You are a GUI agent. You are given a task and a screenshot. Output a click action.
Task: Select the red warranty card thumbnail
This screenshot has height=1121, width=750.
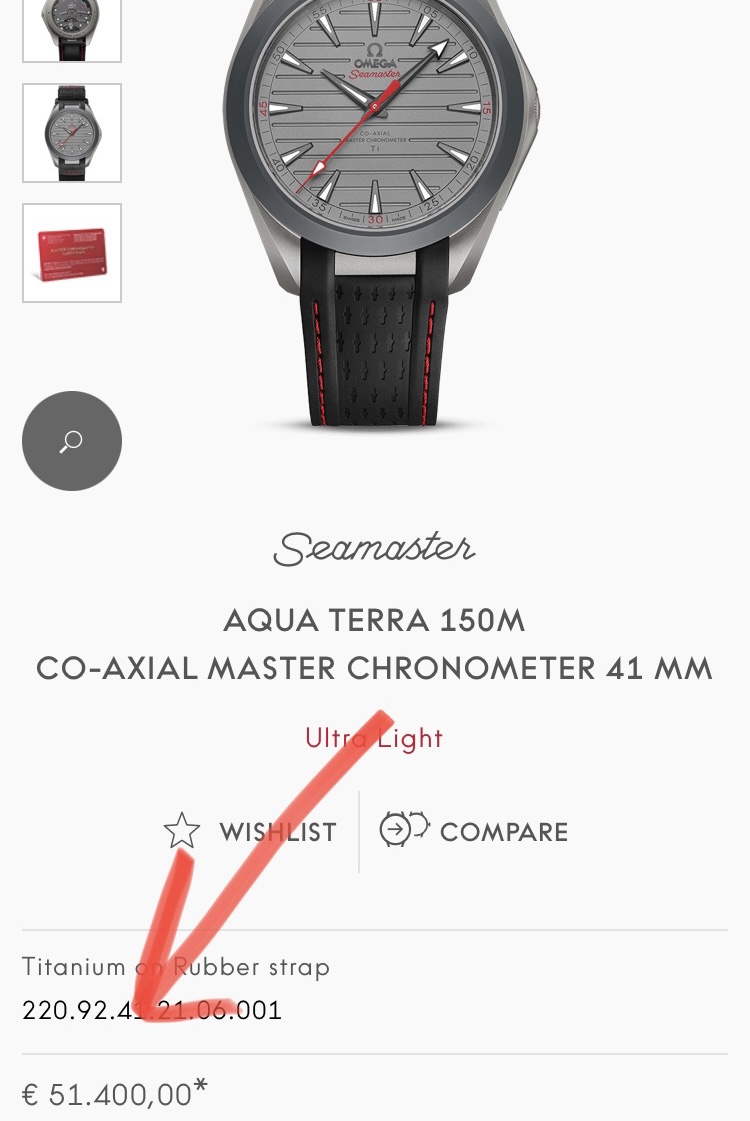[x=71, y=252]
